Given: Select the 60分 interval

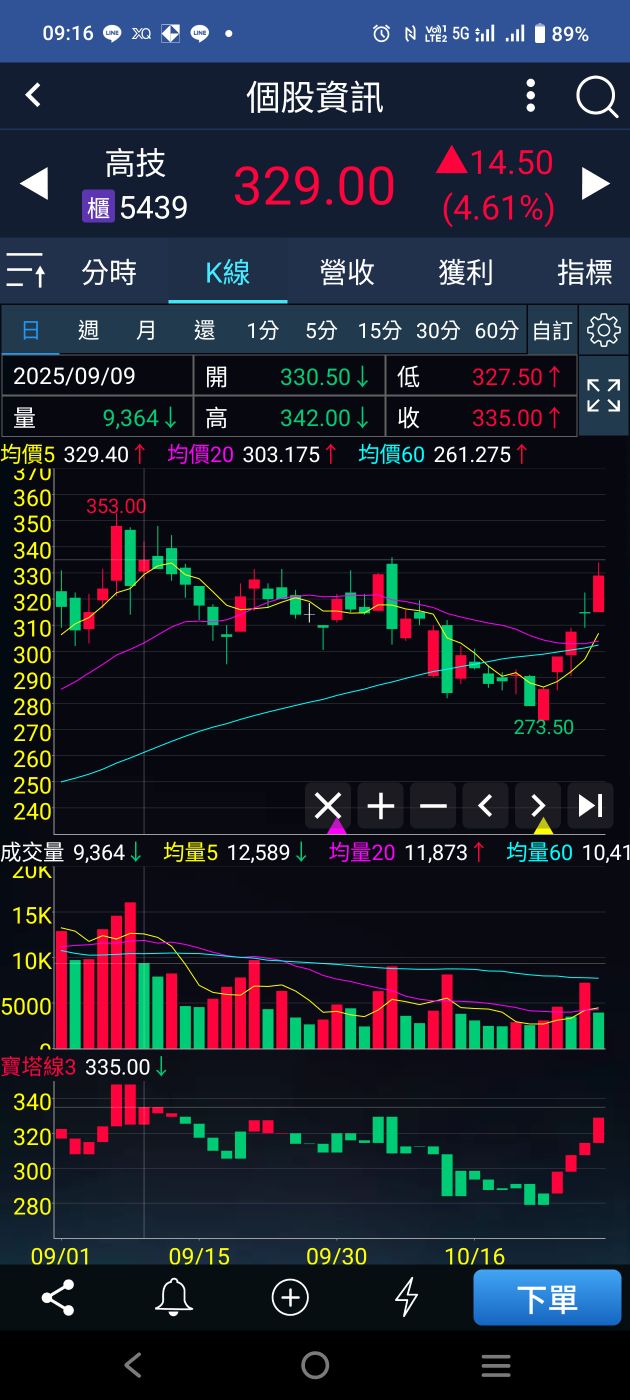Looking at the screenshot, I should (x=497, y=331).
